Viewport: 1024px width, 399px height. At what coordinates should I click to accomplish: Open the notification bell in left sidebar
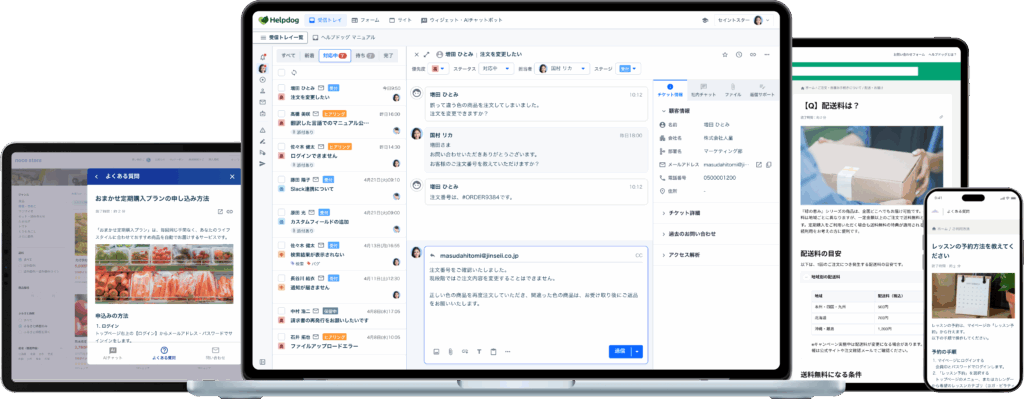point(263,56)
